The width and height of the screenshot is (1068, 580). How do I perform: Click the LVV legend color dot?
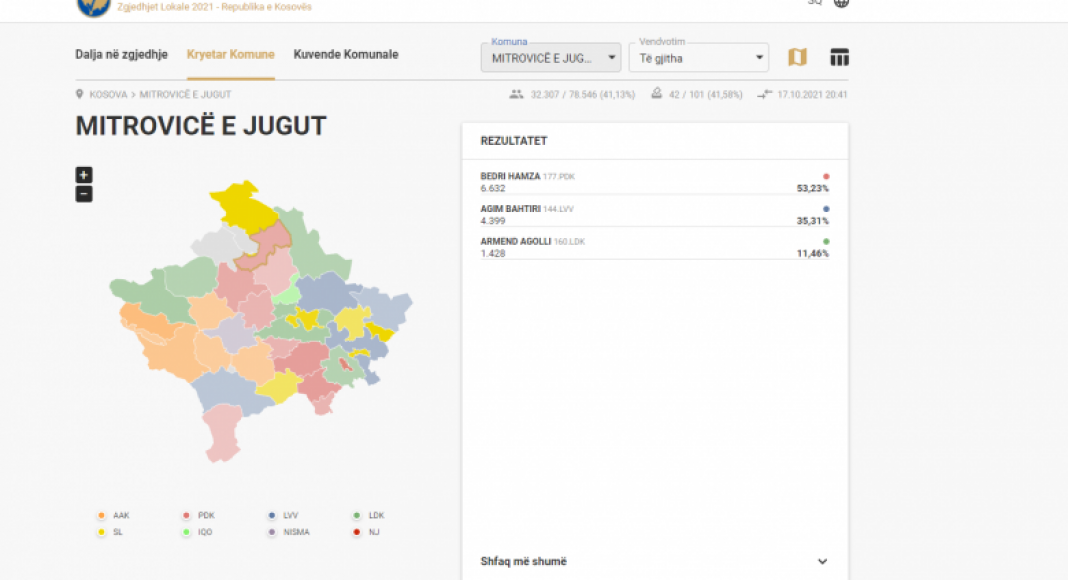pyautogui.click(x=271, y=516)
